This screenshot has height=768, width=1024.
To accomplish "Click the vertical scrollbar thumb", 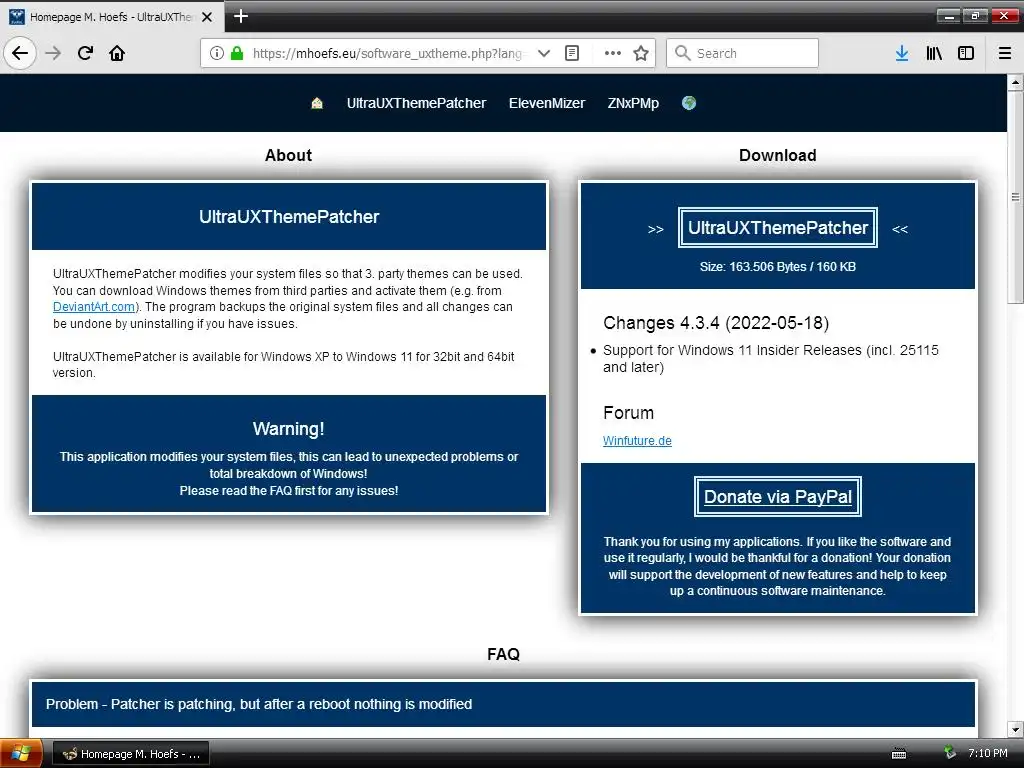I will pyautogui.click(x=1015, y=197).
